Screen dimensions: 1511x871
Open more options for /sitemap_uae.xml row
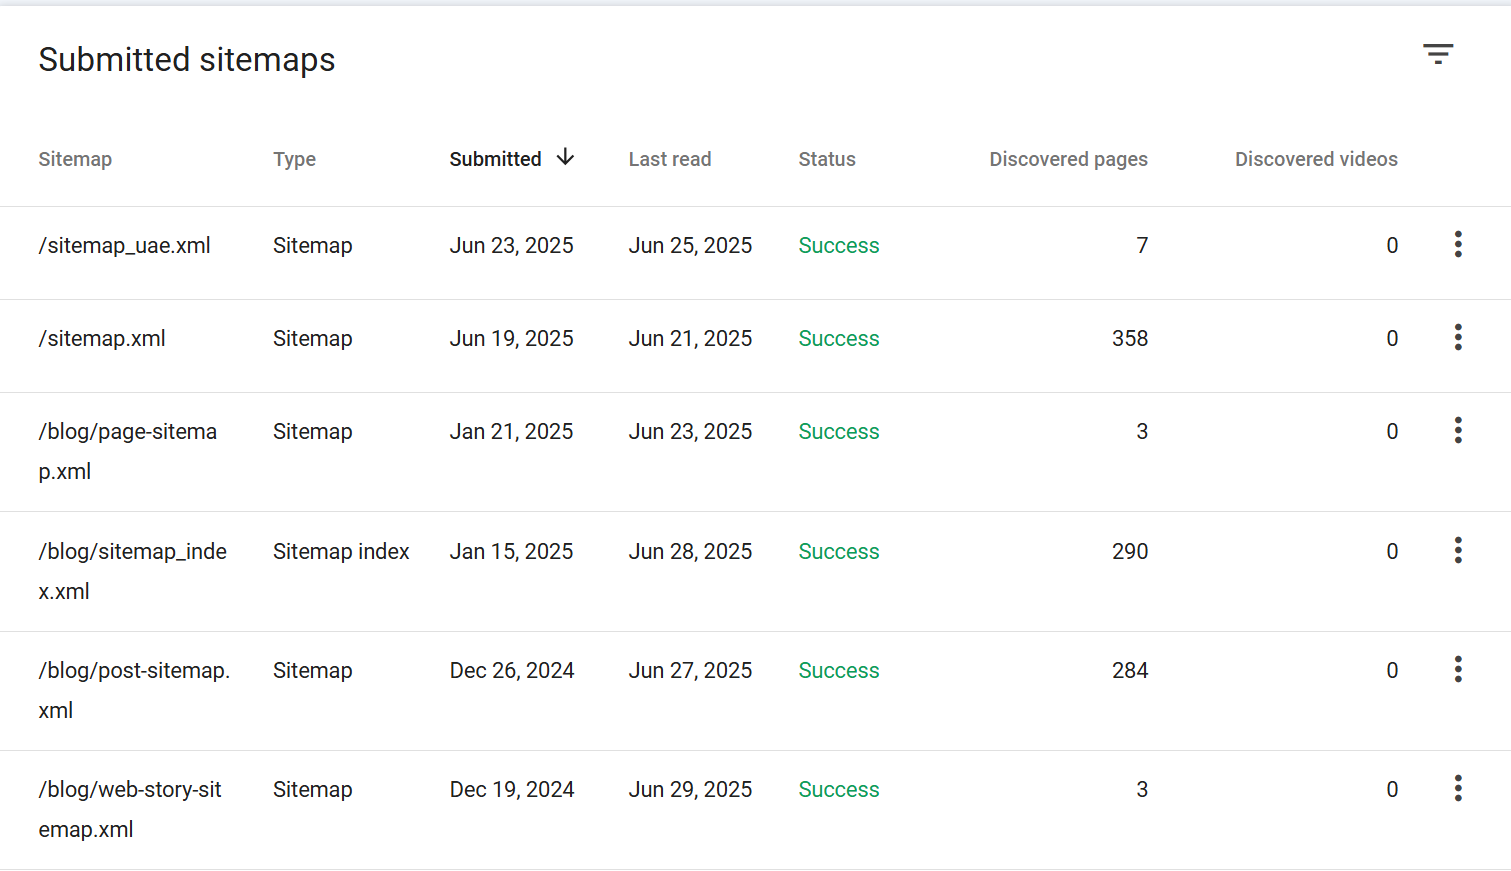pos(1458,245)
